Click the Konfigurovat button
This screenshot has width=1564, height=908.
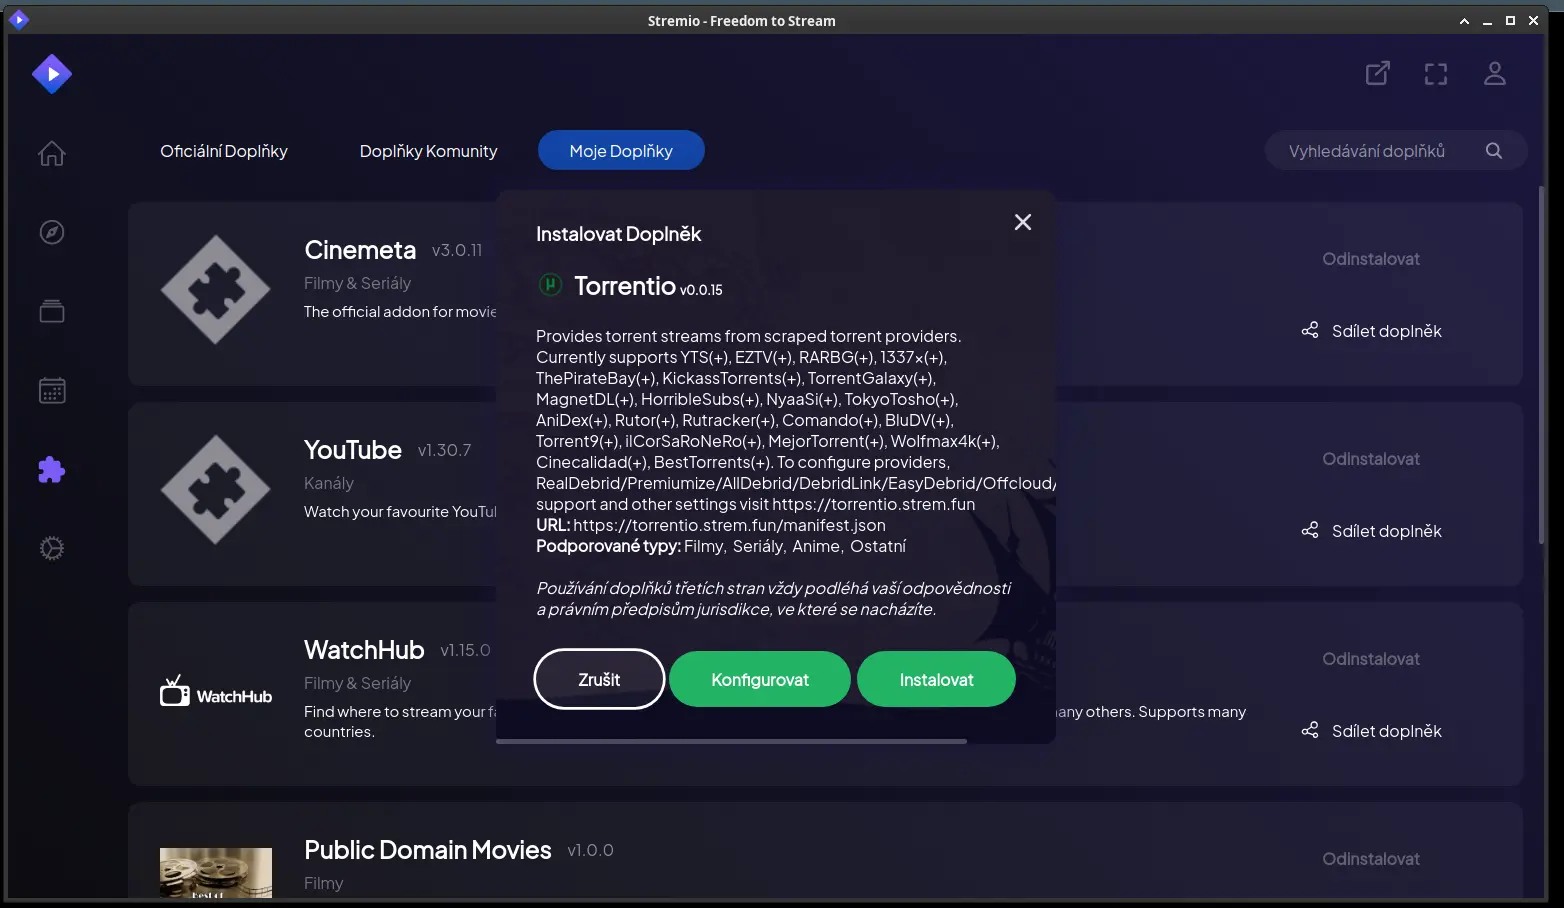click(x=760, y=679)
